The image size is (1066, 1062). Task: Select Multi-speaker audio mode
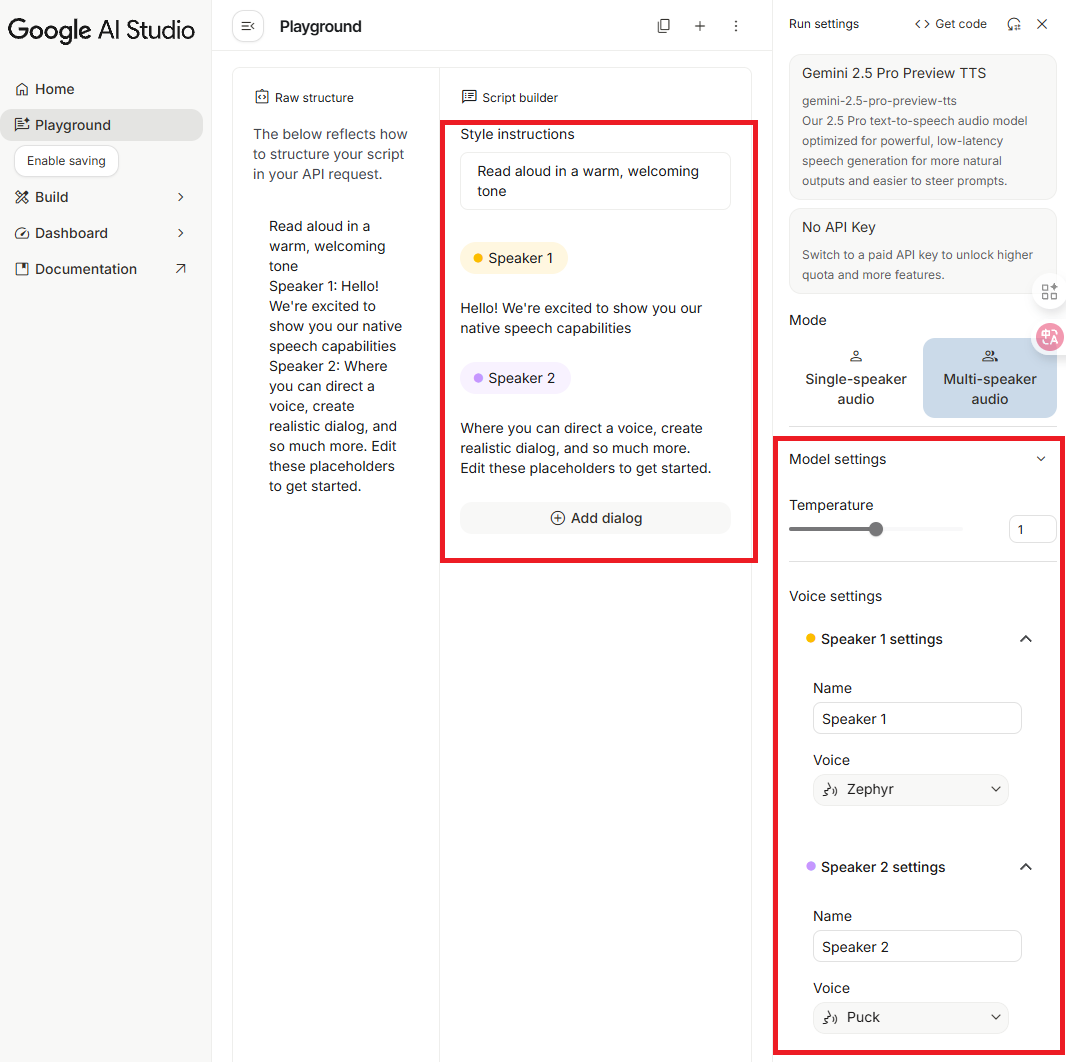pos(989,378)
